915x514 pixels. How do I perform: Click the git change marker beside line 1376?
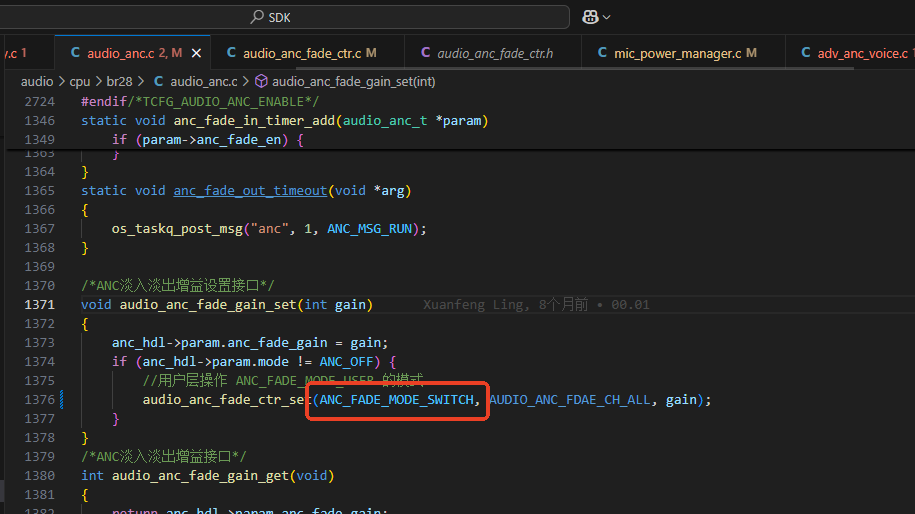tap(61, 400)
